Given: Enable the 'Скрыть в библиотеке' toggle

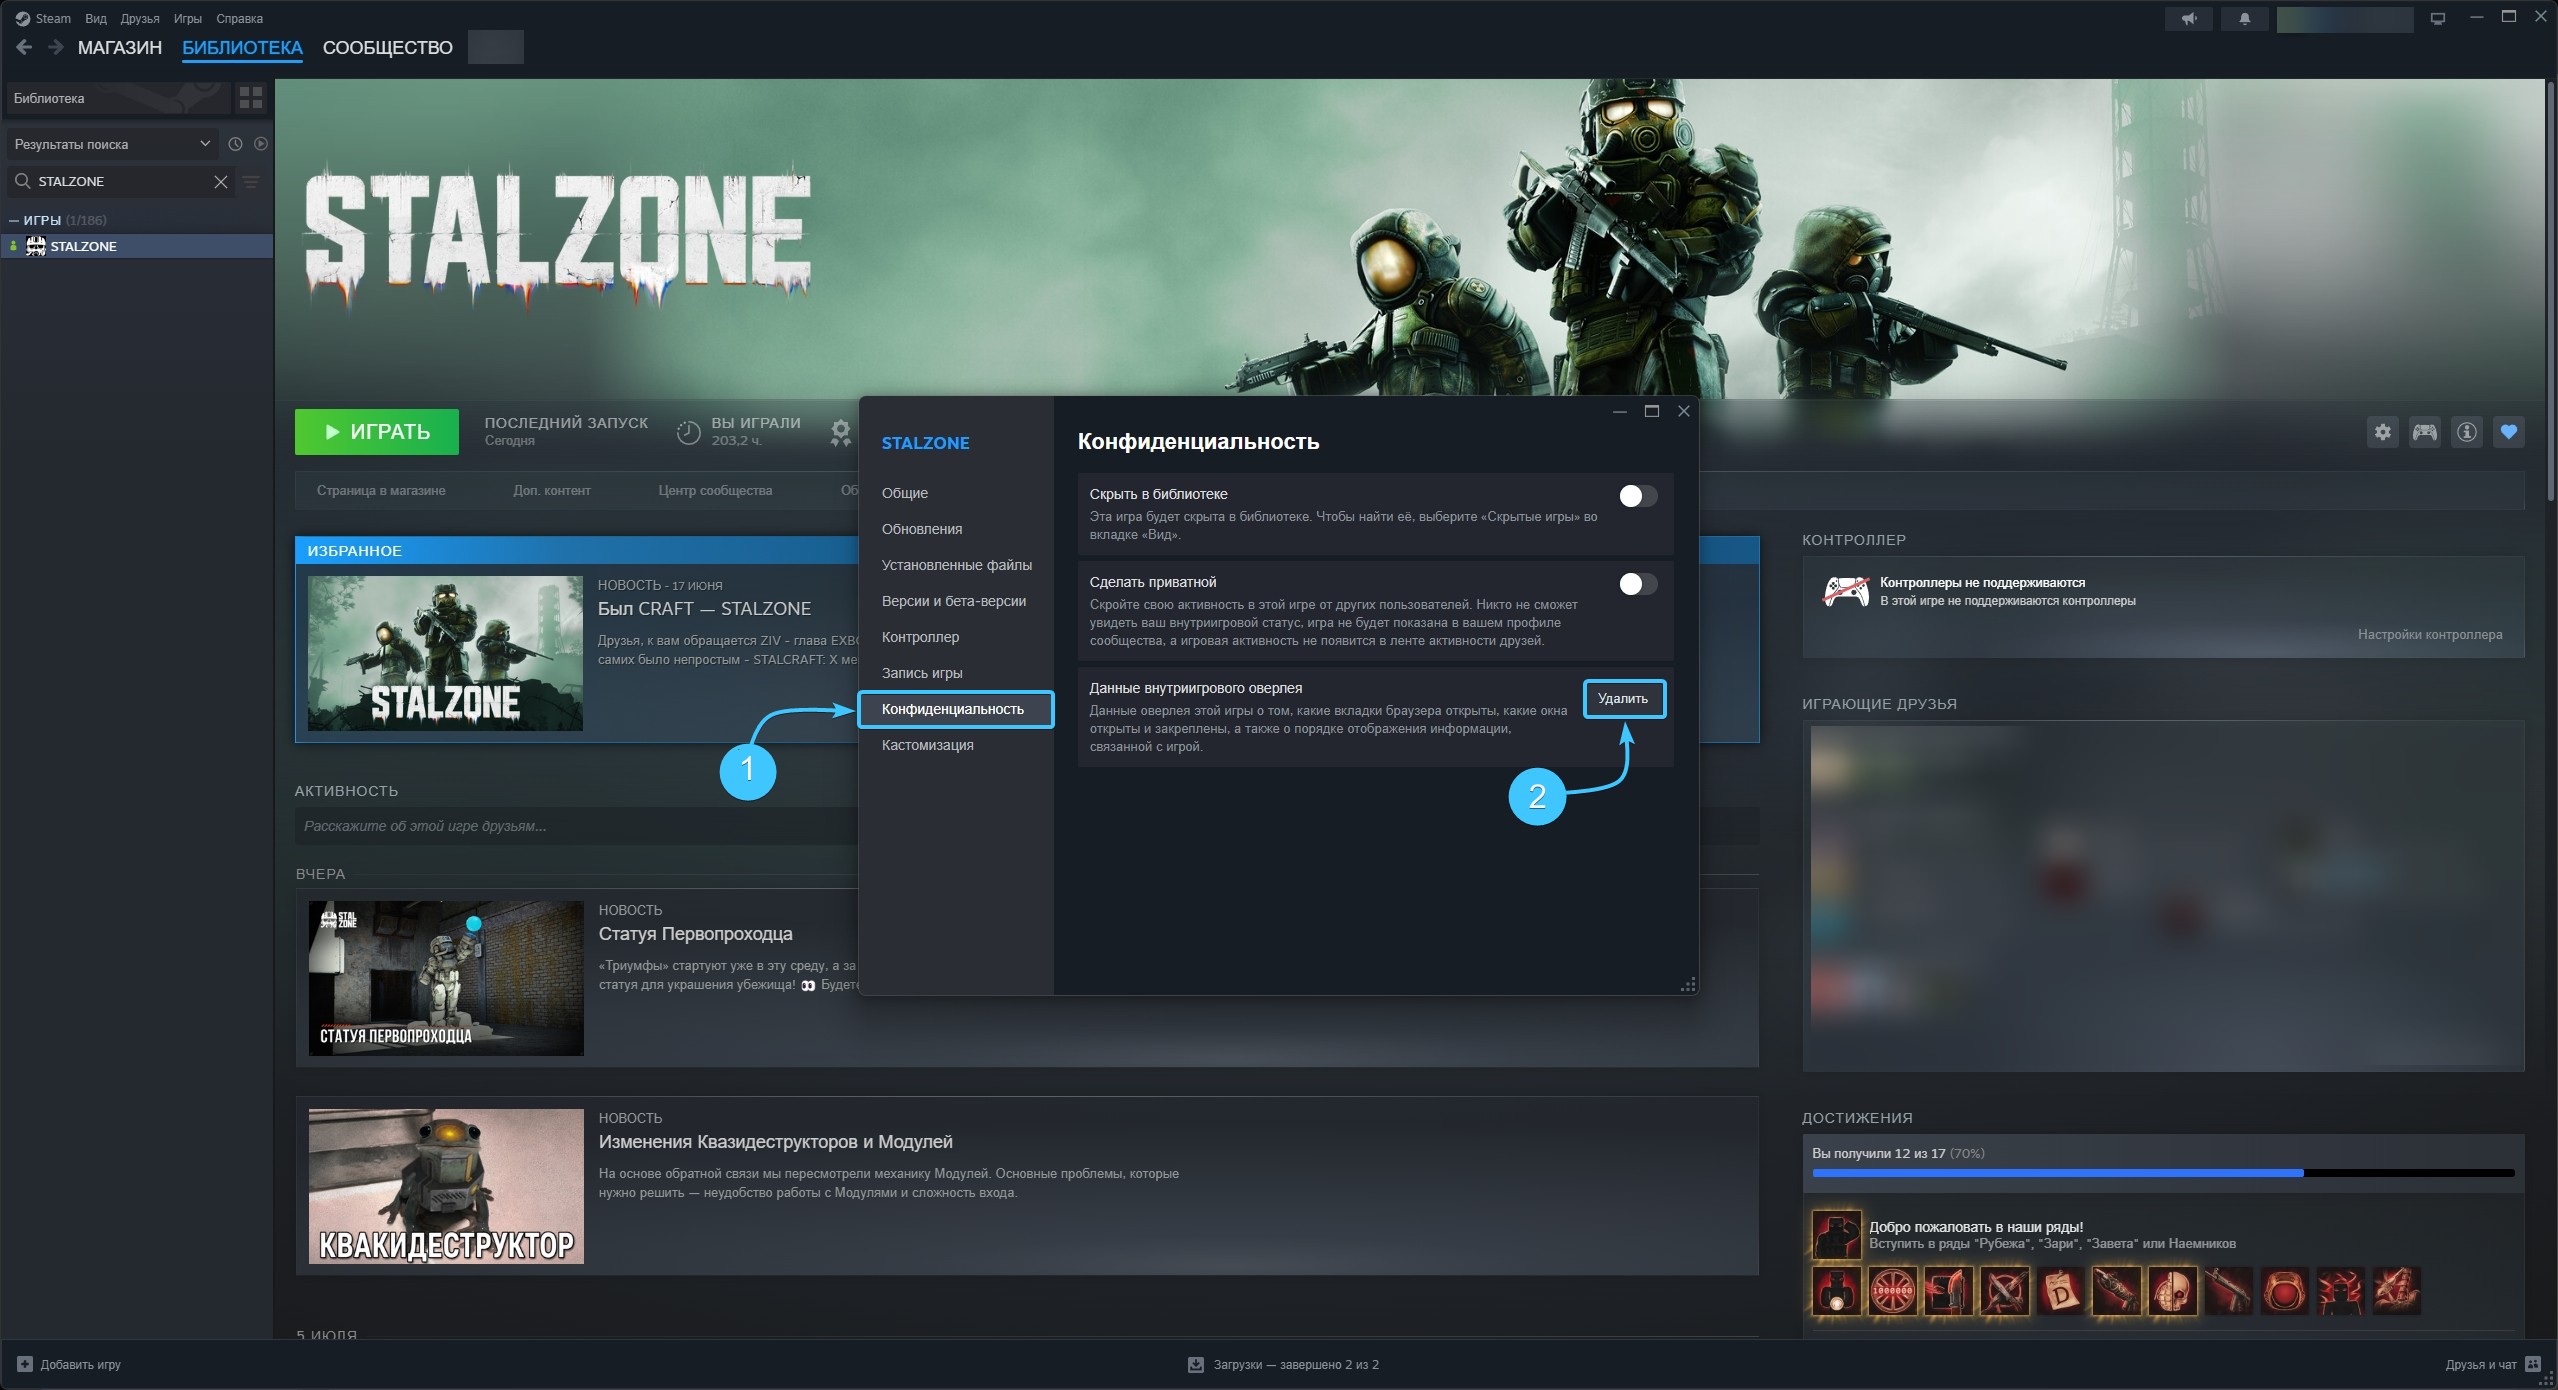Looking at the screenshot, I should click(1637, 496).
